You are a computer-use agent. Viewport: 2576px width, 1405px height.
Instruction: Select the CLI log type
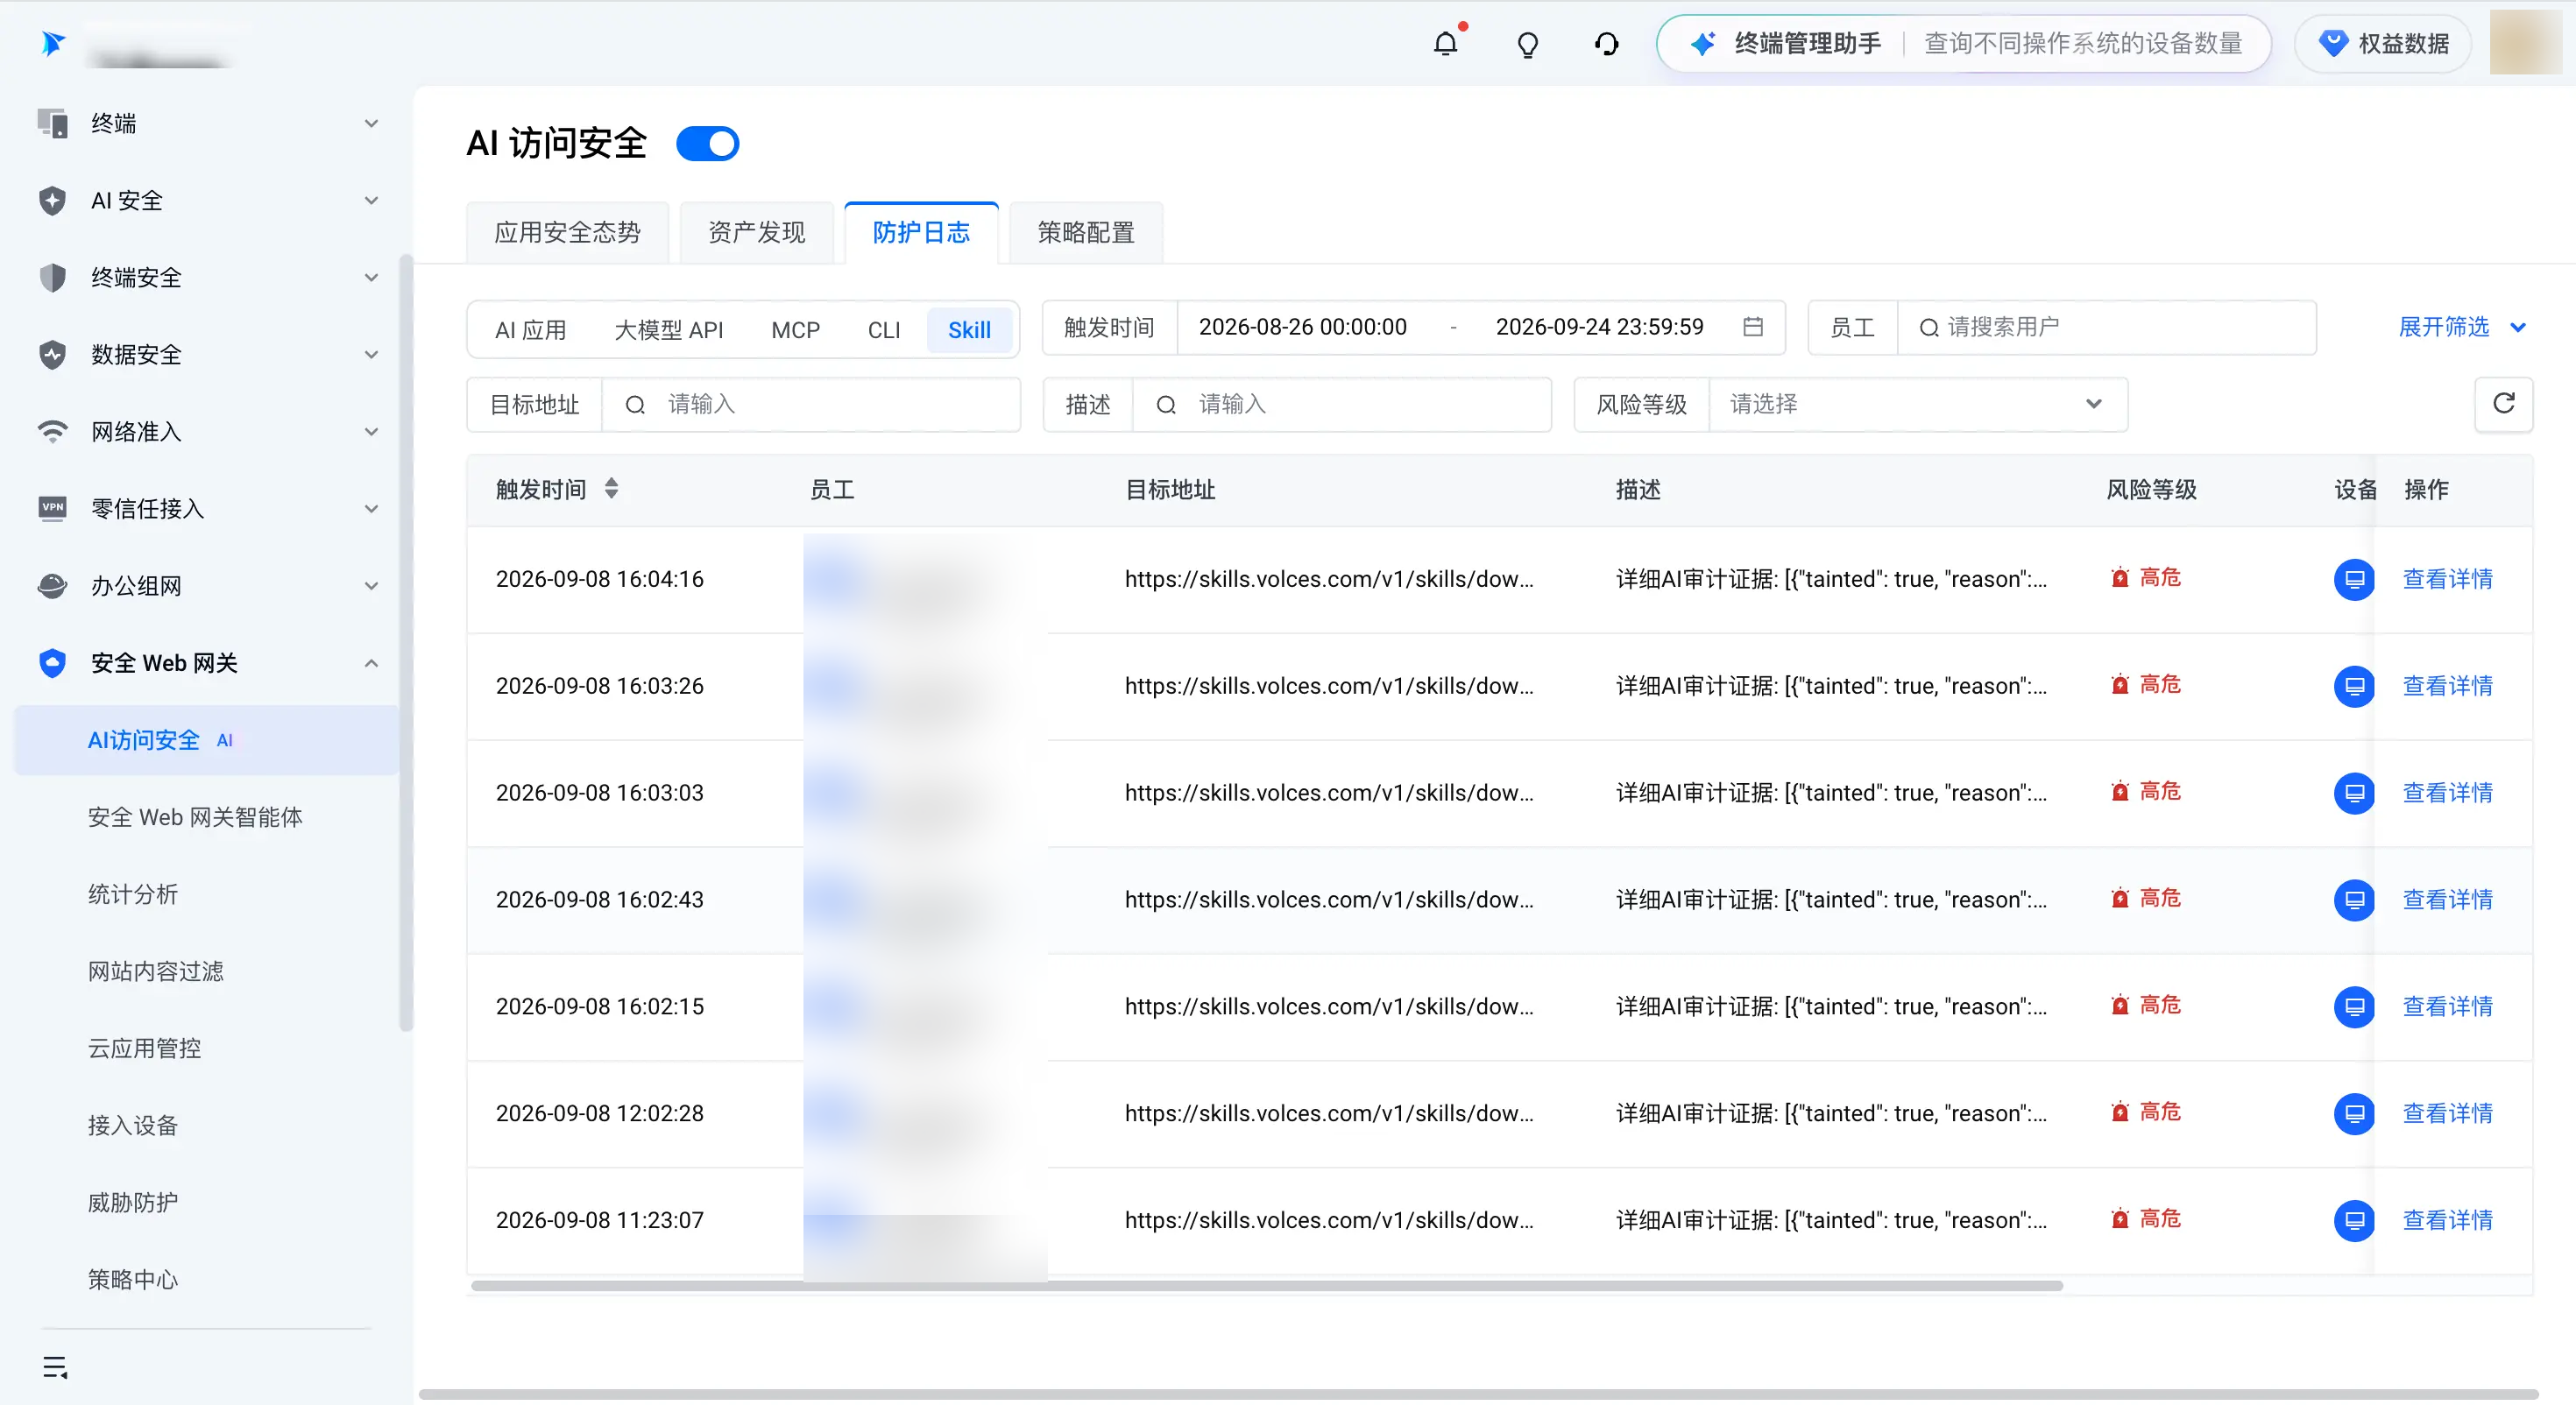coord(884,330)
